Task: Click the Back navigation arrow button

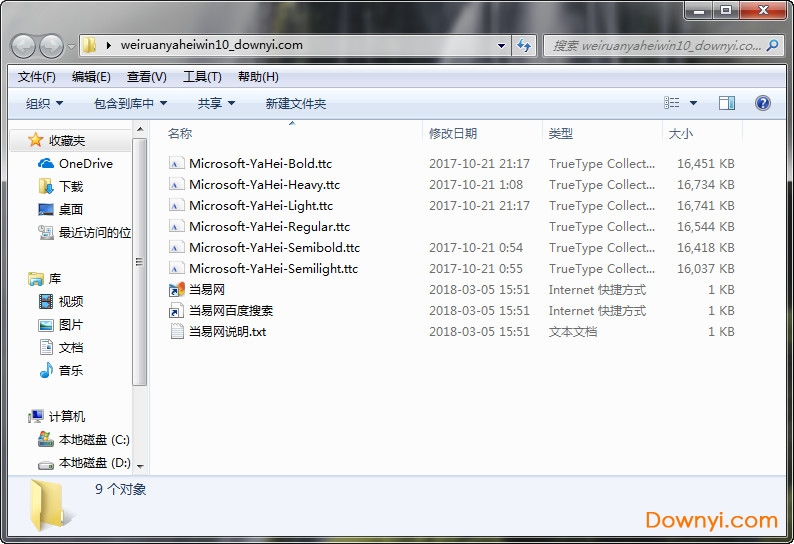Action: tap(23, 46)
